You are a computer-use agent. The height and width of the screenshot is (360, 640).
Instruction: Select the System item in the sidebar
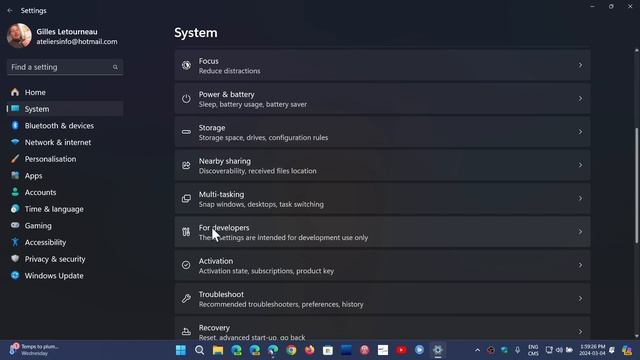click(x=65, y=109)
